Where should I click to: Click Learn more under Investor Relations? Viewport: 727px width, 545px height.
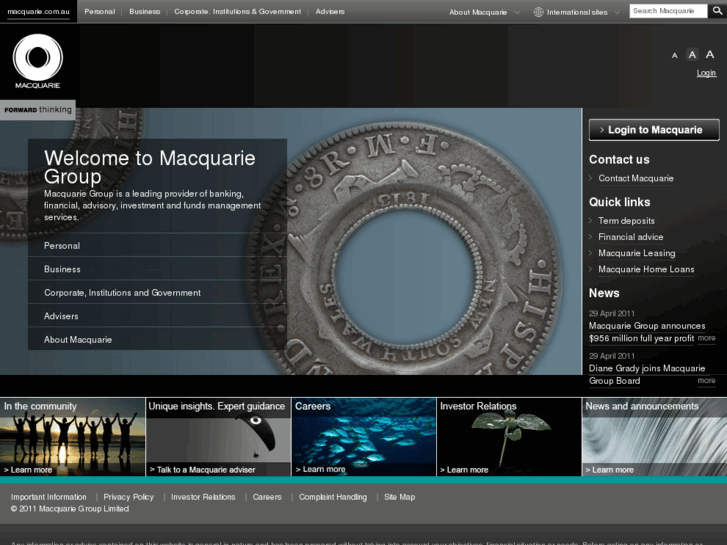click(x=464, y=470)
